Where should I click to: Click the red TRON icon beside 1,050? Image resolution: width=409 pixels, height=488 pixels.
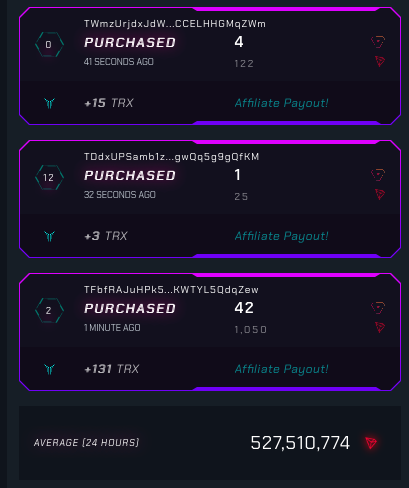(380, 327)
